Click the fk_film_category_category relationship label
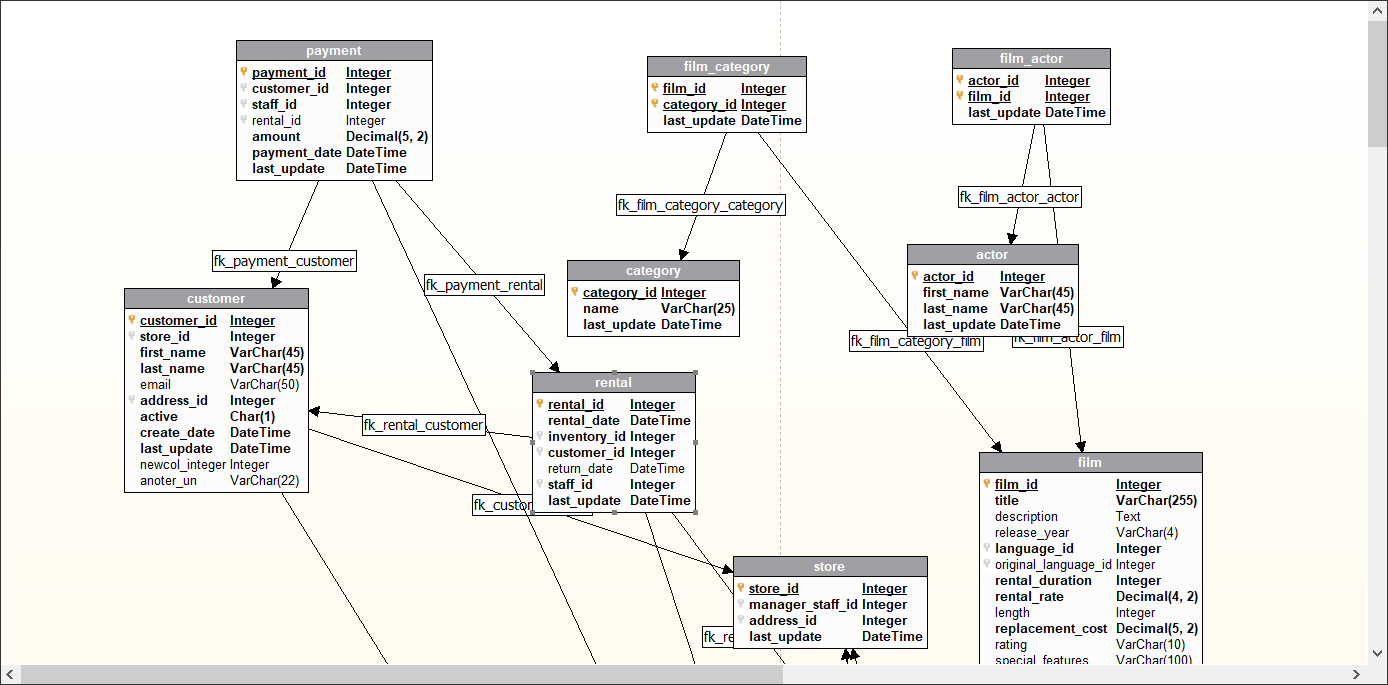 tap(700, 205)
